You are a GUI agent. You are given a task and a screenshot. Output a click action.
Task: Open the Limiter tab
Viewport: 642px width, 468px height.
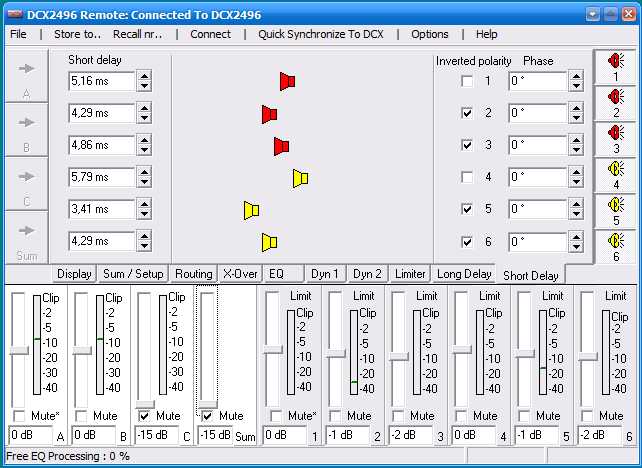point(410,274)
